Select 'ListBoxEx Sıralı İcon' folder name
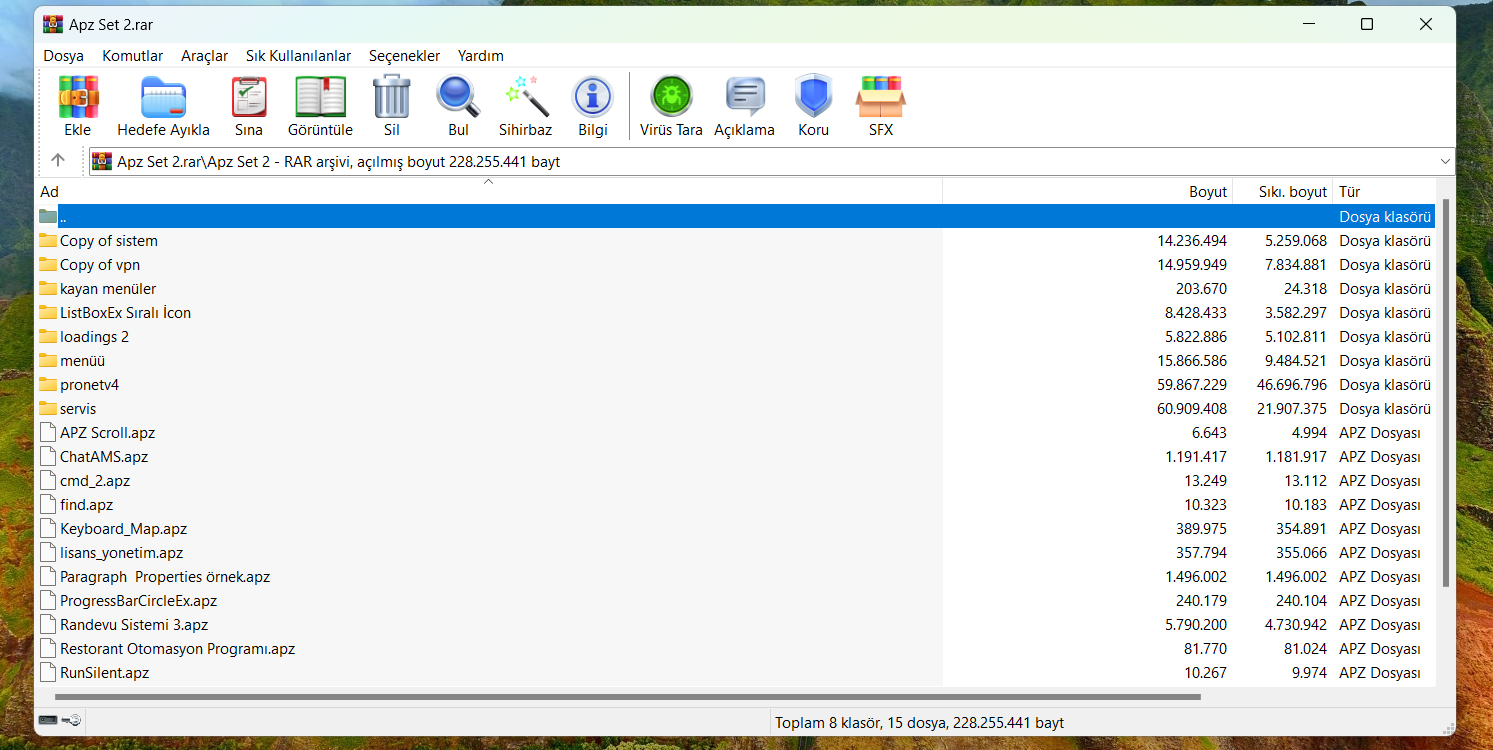This screenshot has height=750, width=1493. click(x=125, y=313)
